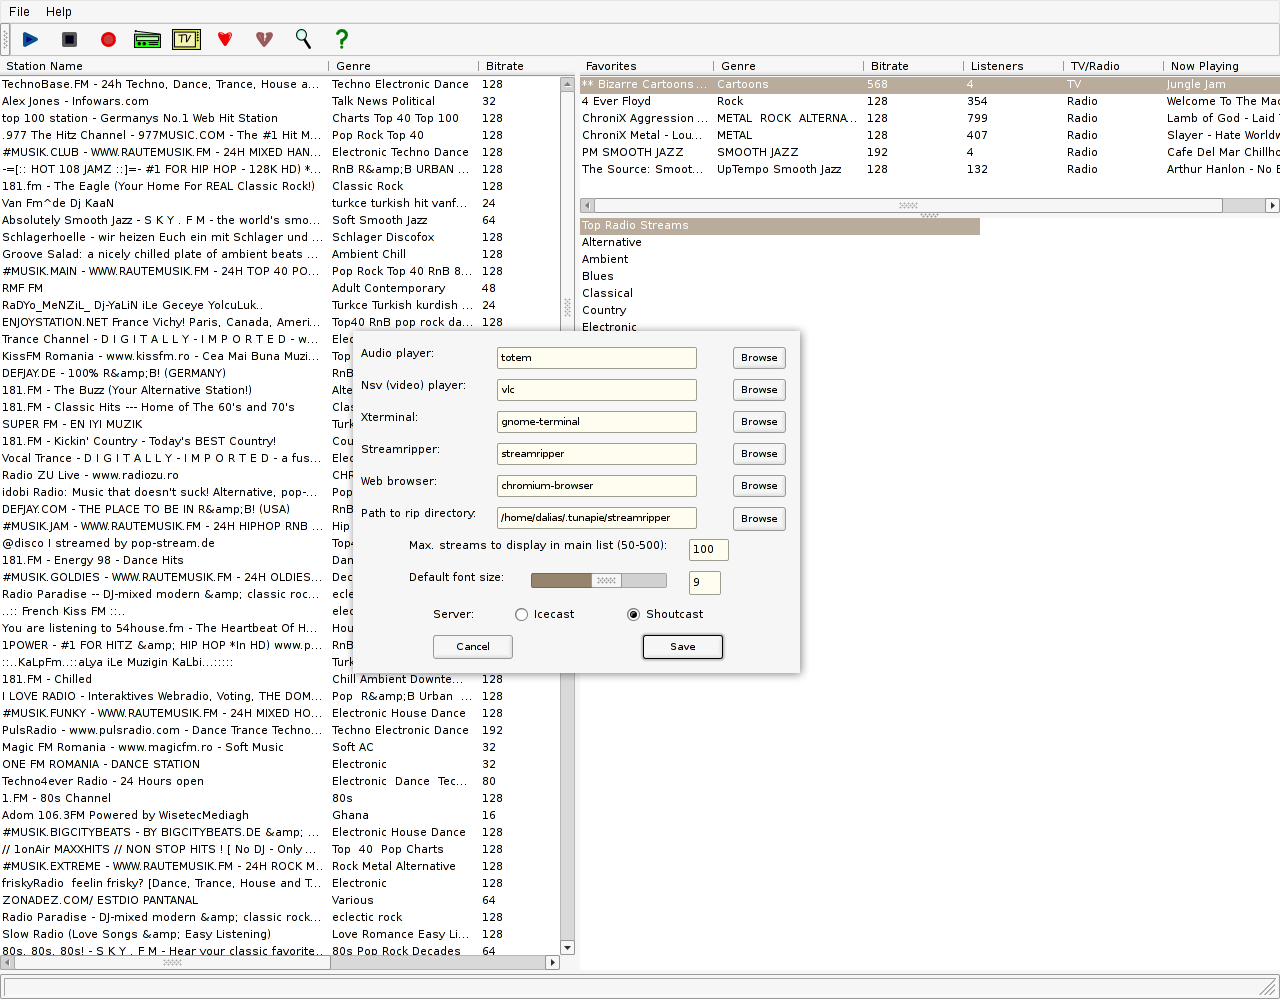Select the Shoutcast server radio button
This screenshot has height=1000, width=1280.
[633, 614]
